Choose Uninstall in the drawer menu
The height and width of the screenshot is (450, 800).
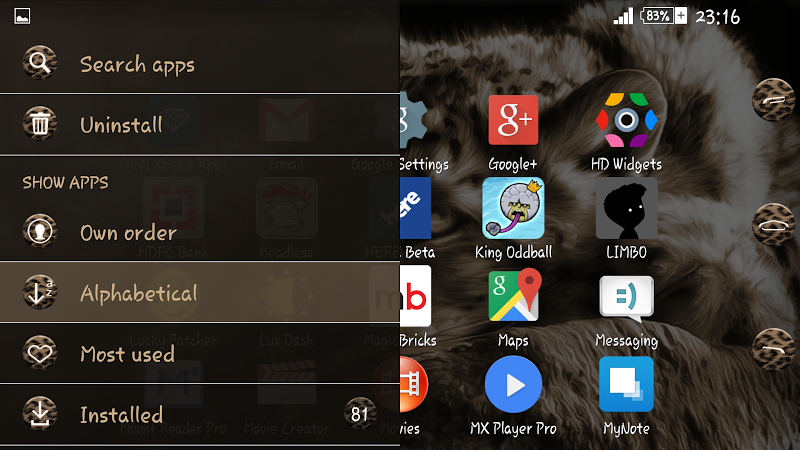tap(199, 124)
